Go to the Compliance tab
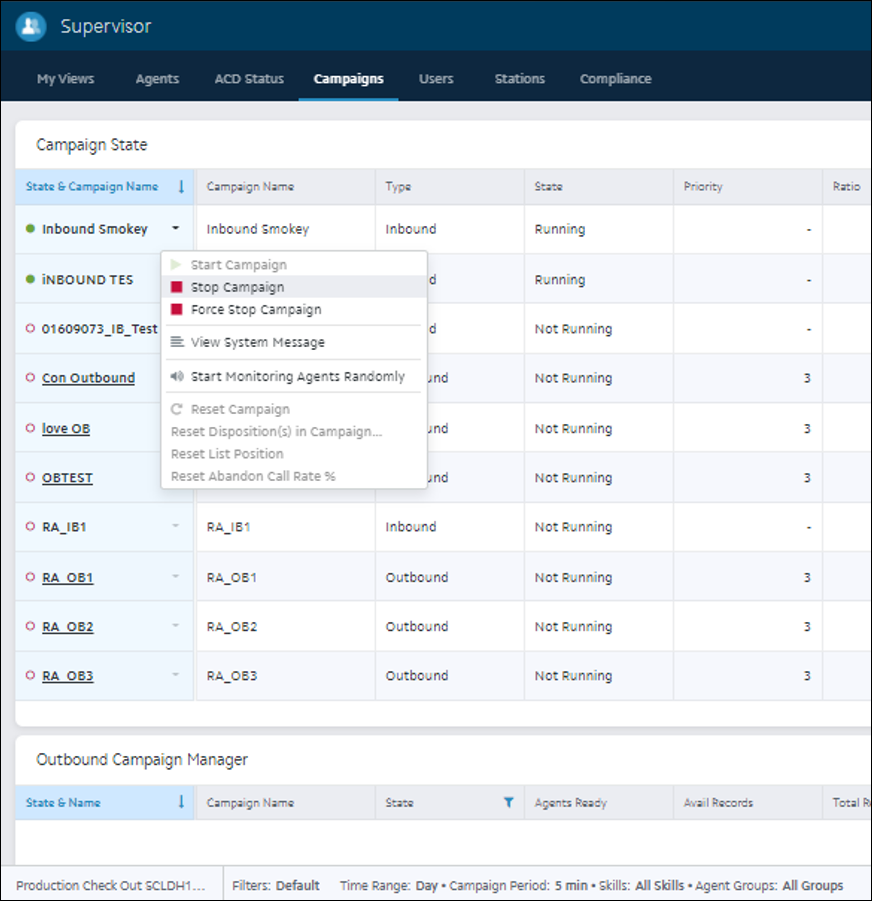The width and height of the screenshot is (872, 901). 615,79
